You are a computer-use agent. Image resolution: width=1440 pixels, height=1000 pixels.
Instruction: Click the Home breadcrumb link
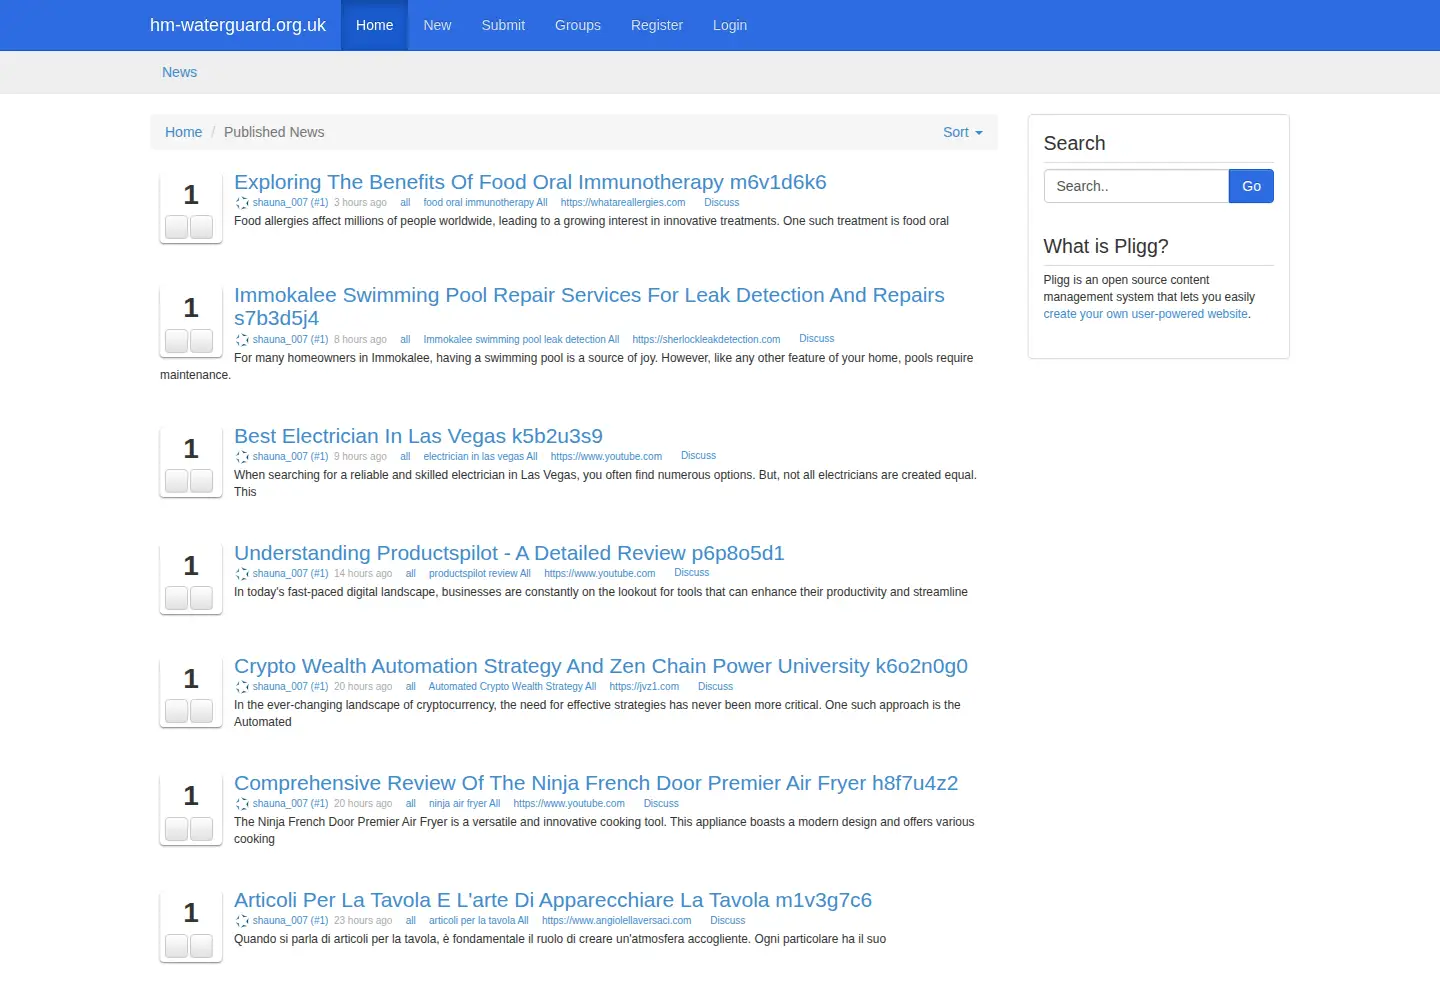pyautogui.click(x=183, y=132)
